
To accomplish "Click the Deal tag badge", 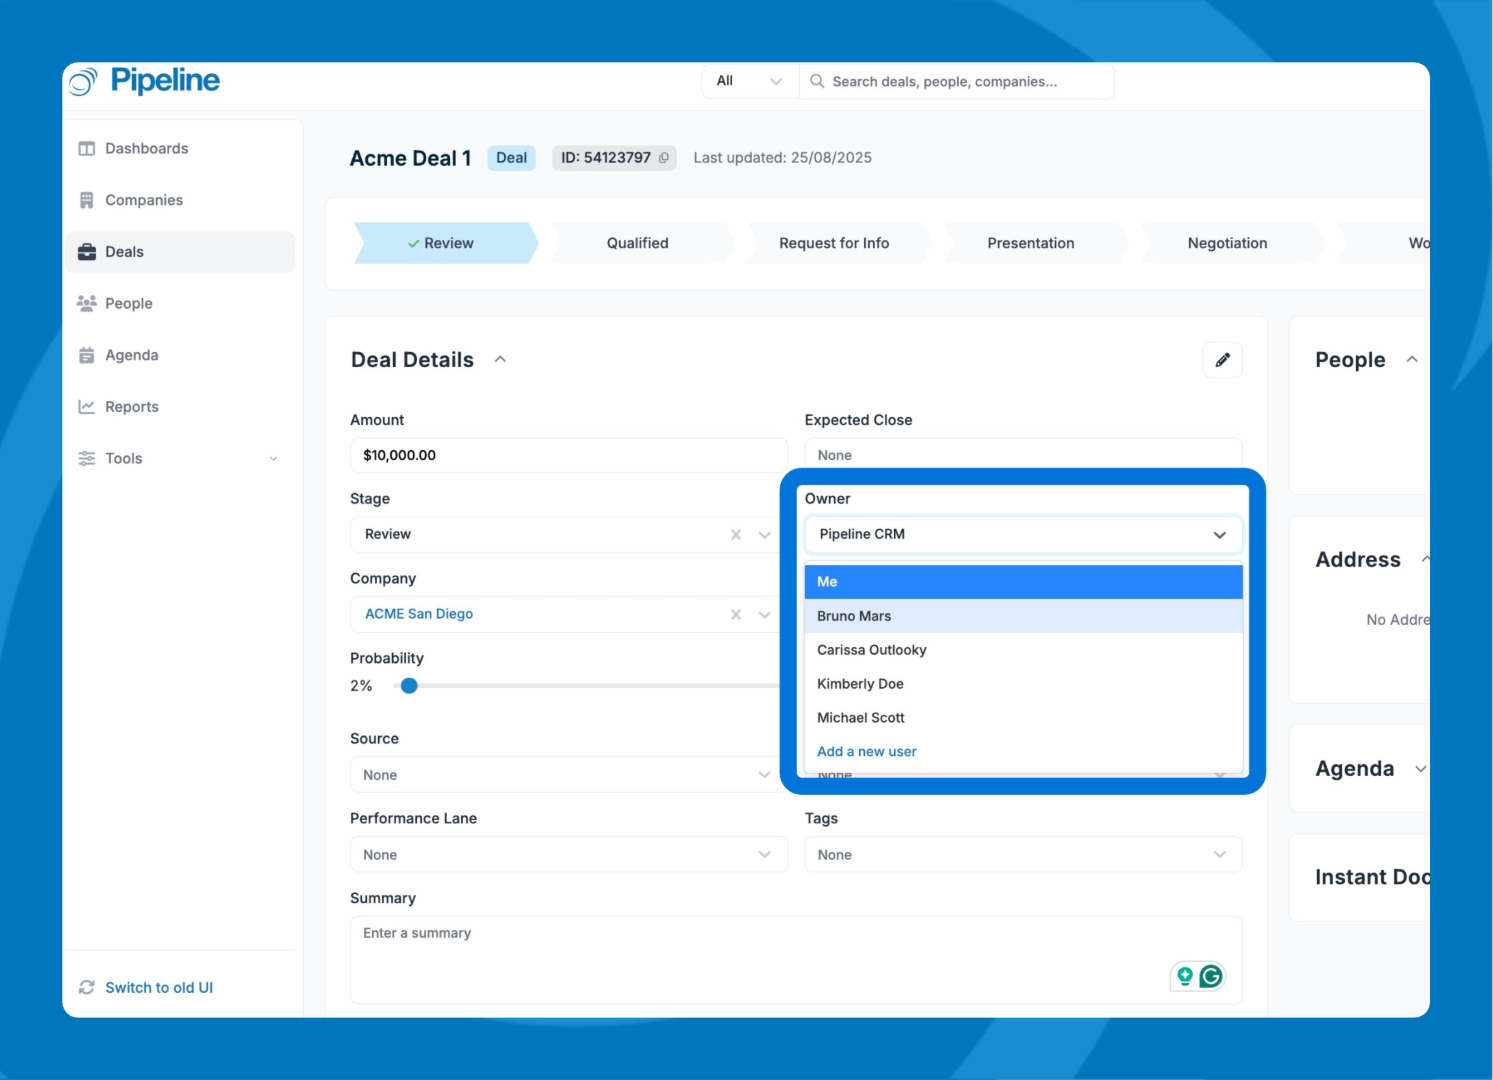I will (512, 158).
